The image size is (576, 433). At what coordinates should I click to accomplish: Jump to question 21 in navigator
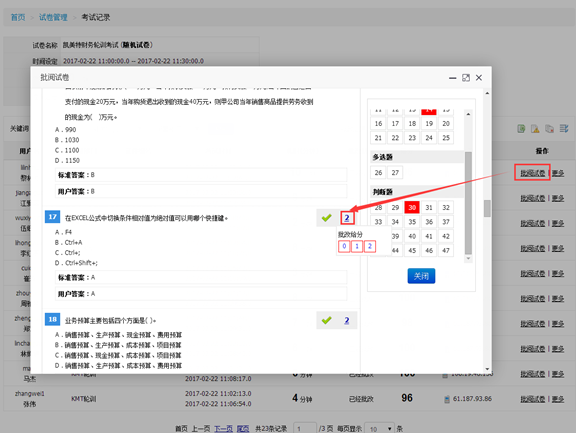[378, 138]
